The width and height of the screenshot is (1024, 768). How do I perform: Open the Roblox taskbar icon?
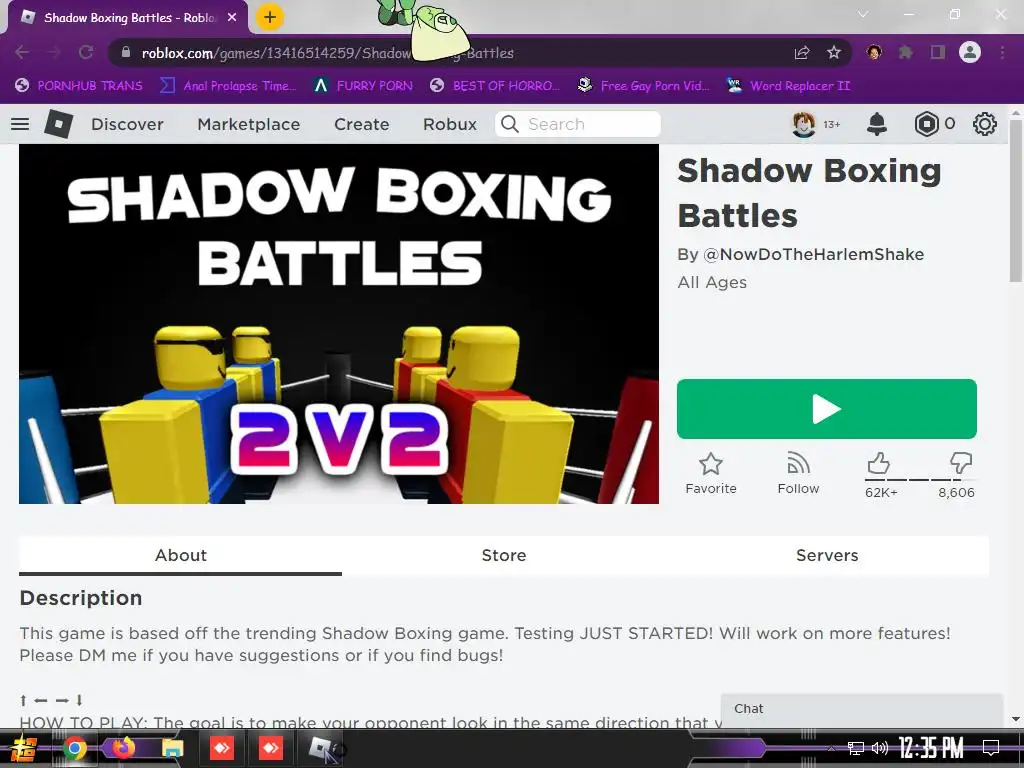[x=321, y=748]
